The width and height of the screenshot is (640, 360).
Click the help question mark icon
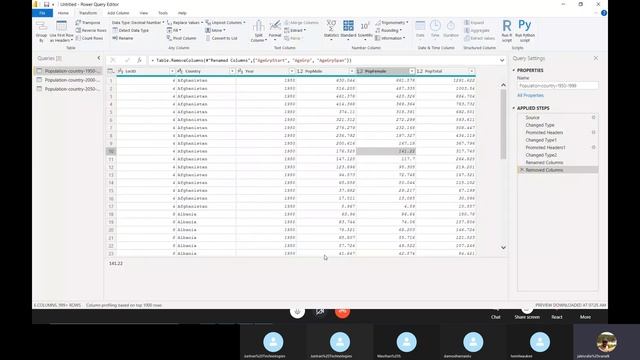pos(604,13)
